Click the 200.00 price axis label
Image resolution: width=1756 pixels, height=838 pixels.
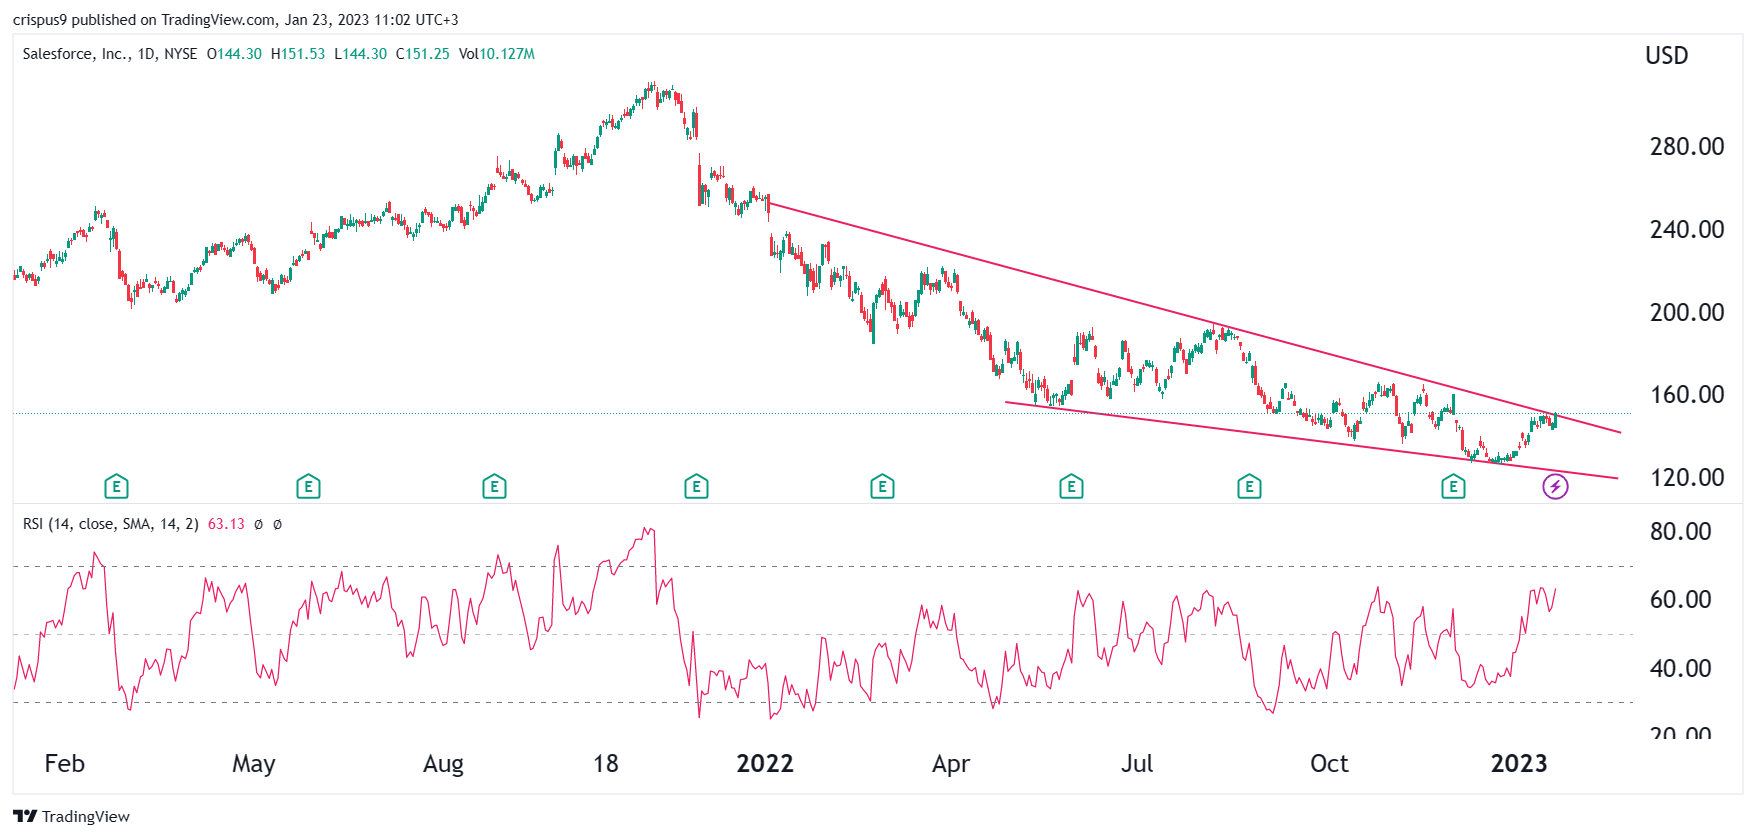1687,313
